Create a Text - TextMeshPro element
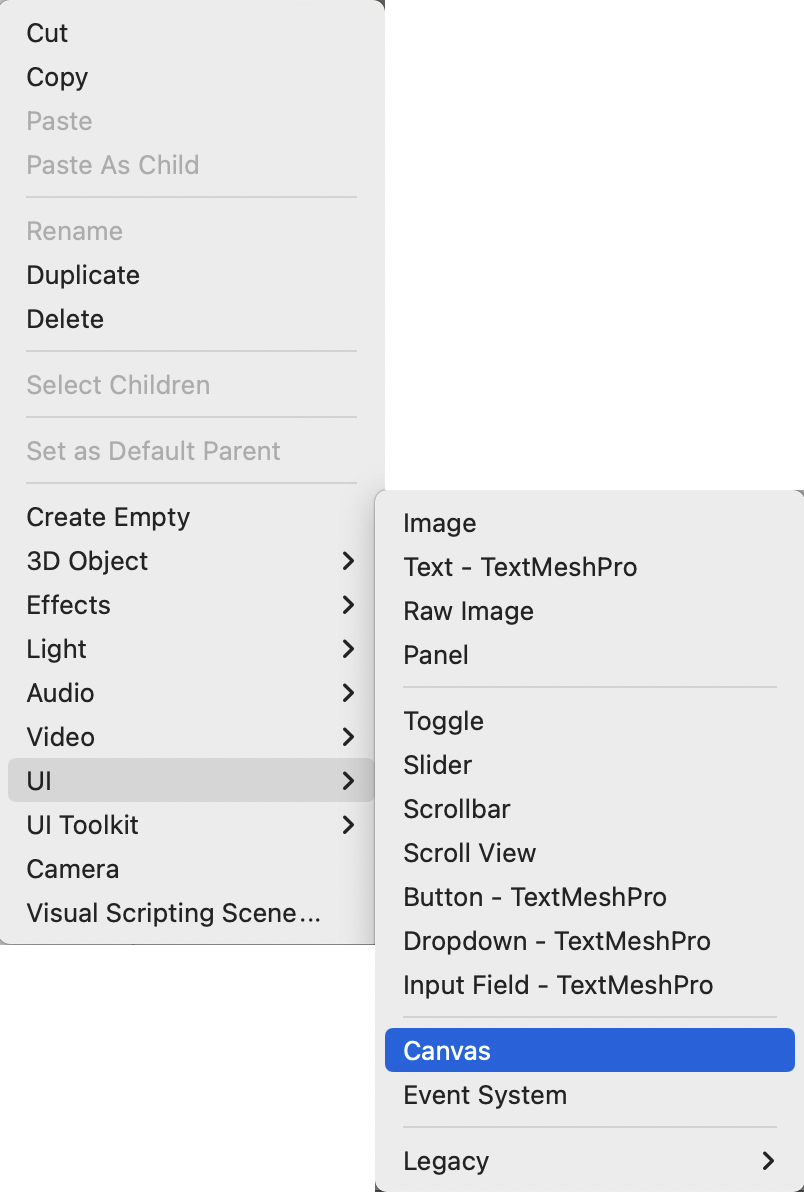The image size is (804, 1192). [520, 567]
